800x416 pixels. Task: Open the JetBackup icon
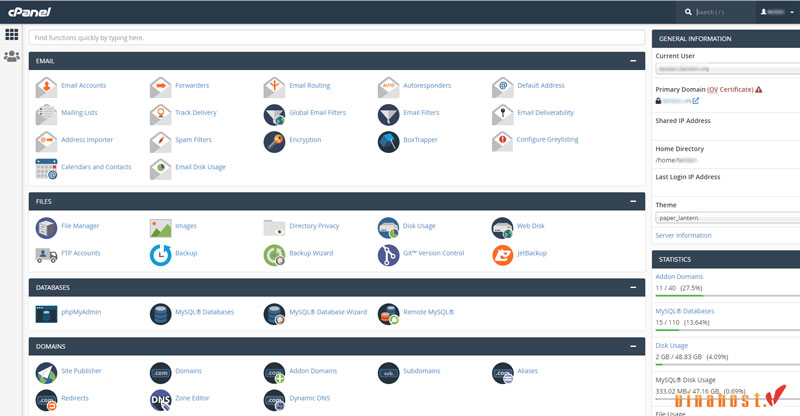[x=503, y=255]
